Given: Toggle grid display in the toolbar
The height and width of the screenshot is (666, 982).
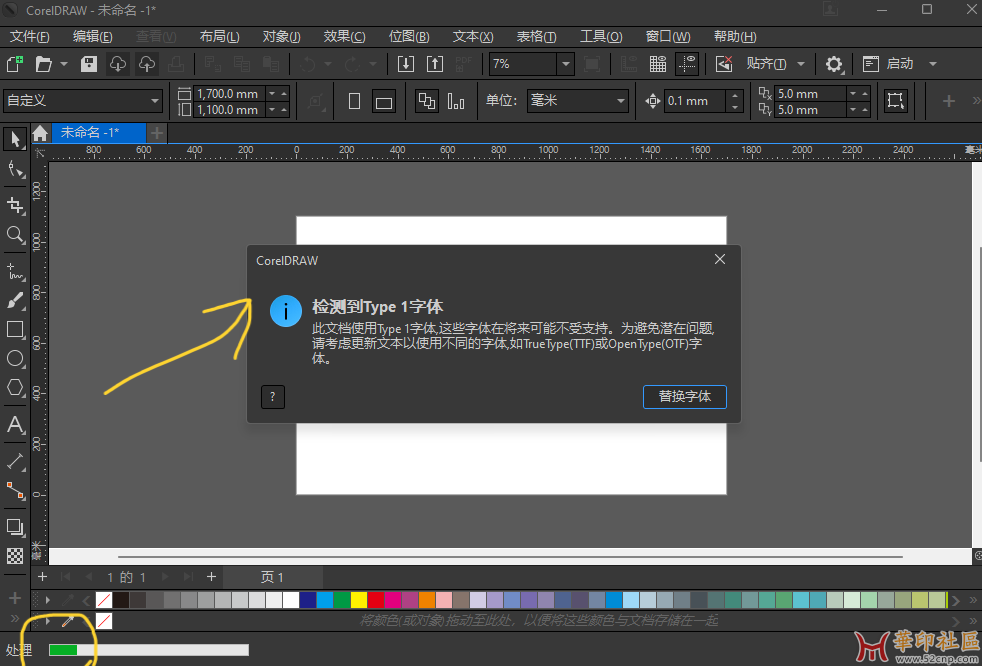Looking at the screenshot, I should tap(658, 64).
